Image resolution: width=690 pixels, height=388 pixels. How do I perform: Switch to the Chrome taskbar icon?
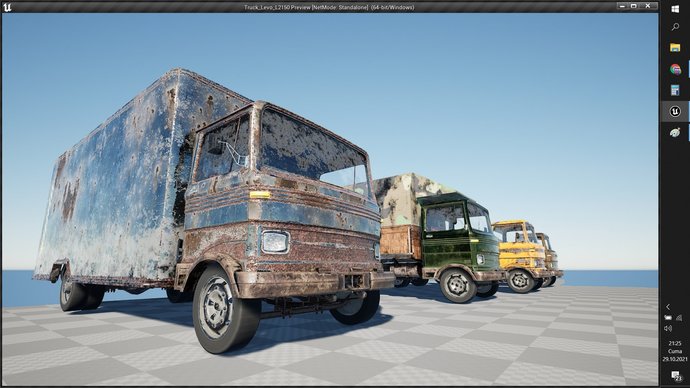click(x=675, y=69)
